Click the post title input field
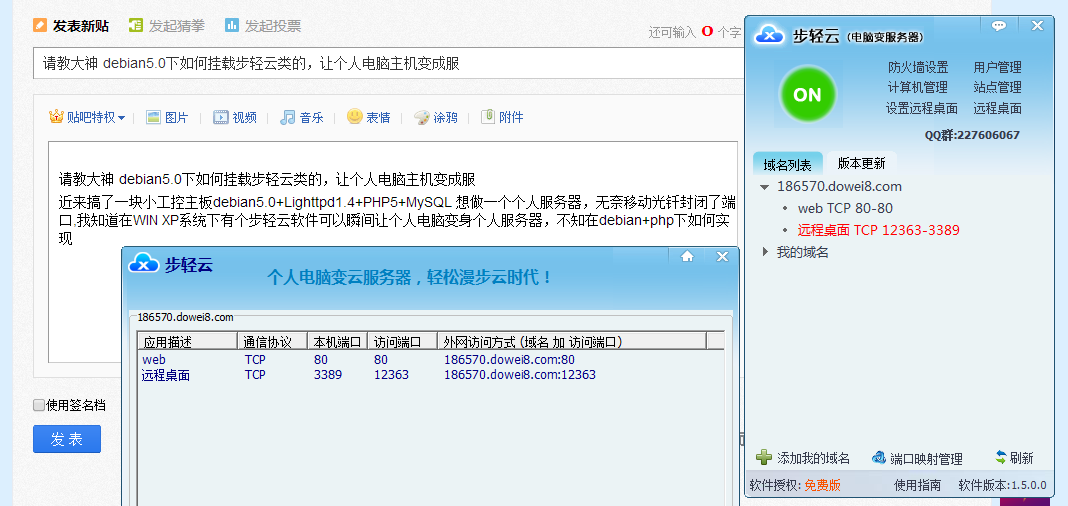This screenshot has width=1068, height=506. click(x=388, y=63)
